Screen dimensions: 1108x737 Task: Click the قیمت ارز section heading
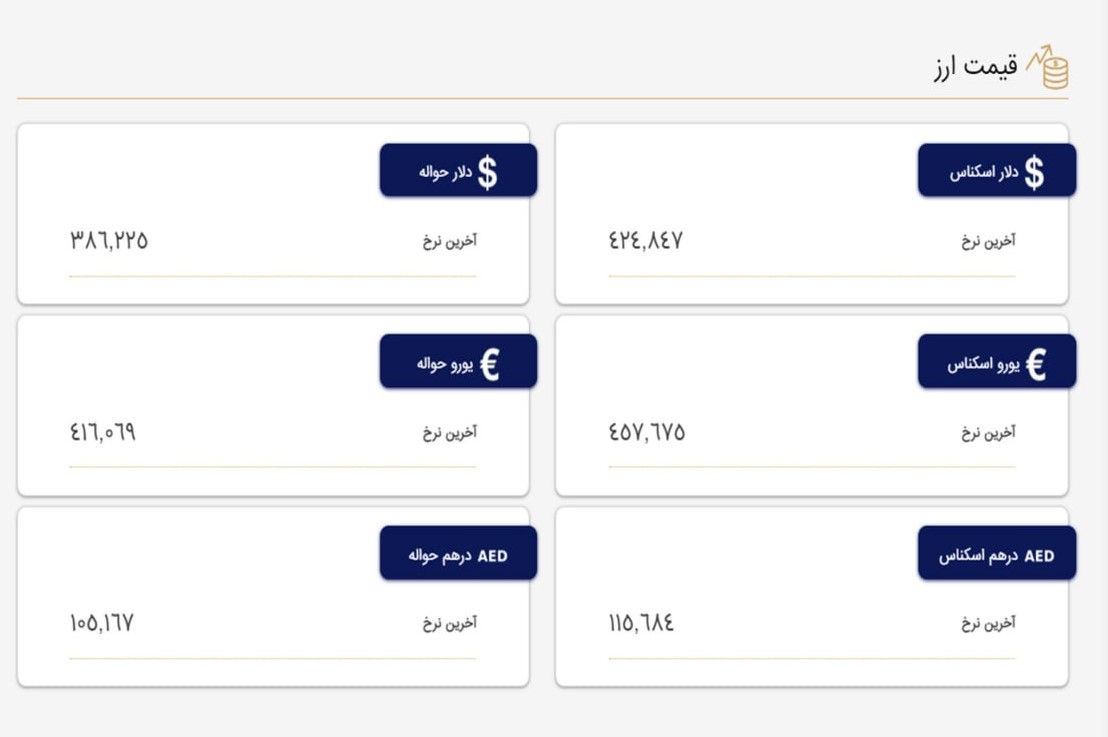975,66
